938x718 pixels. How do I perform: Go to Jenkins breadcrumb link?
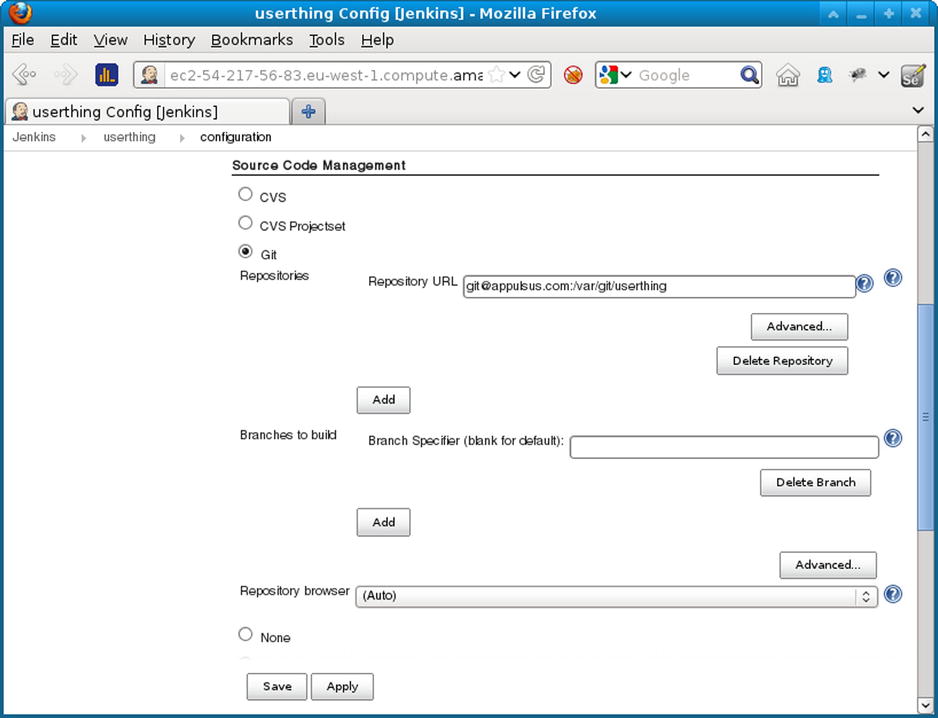coord(34,137)
